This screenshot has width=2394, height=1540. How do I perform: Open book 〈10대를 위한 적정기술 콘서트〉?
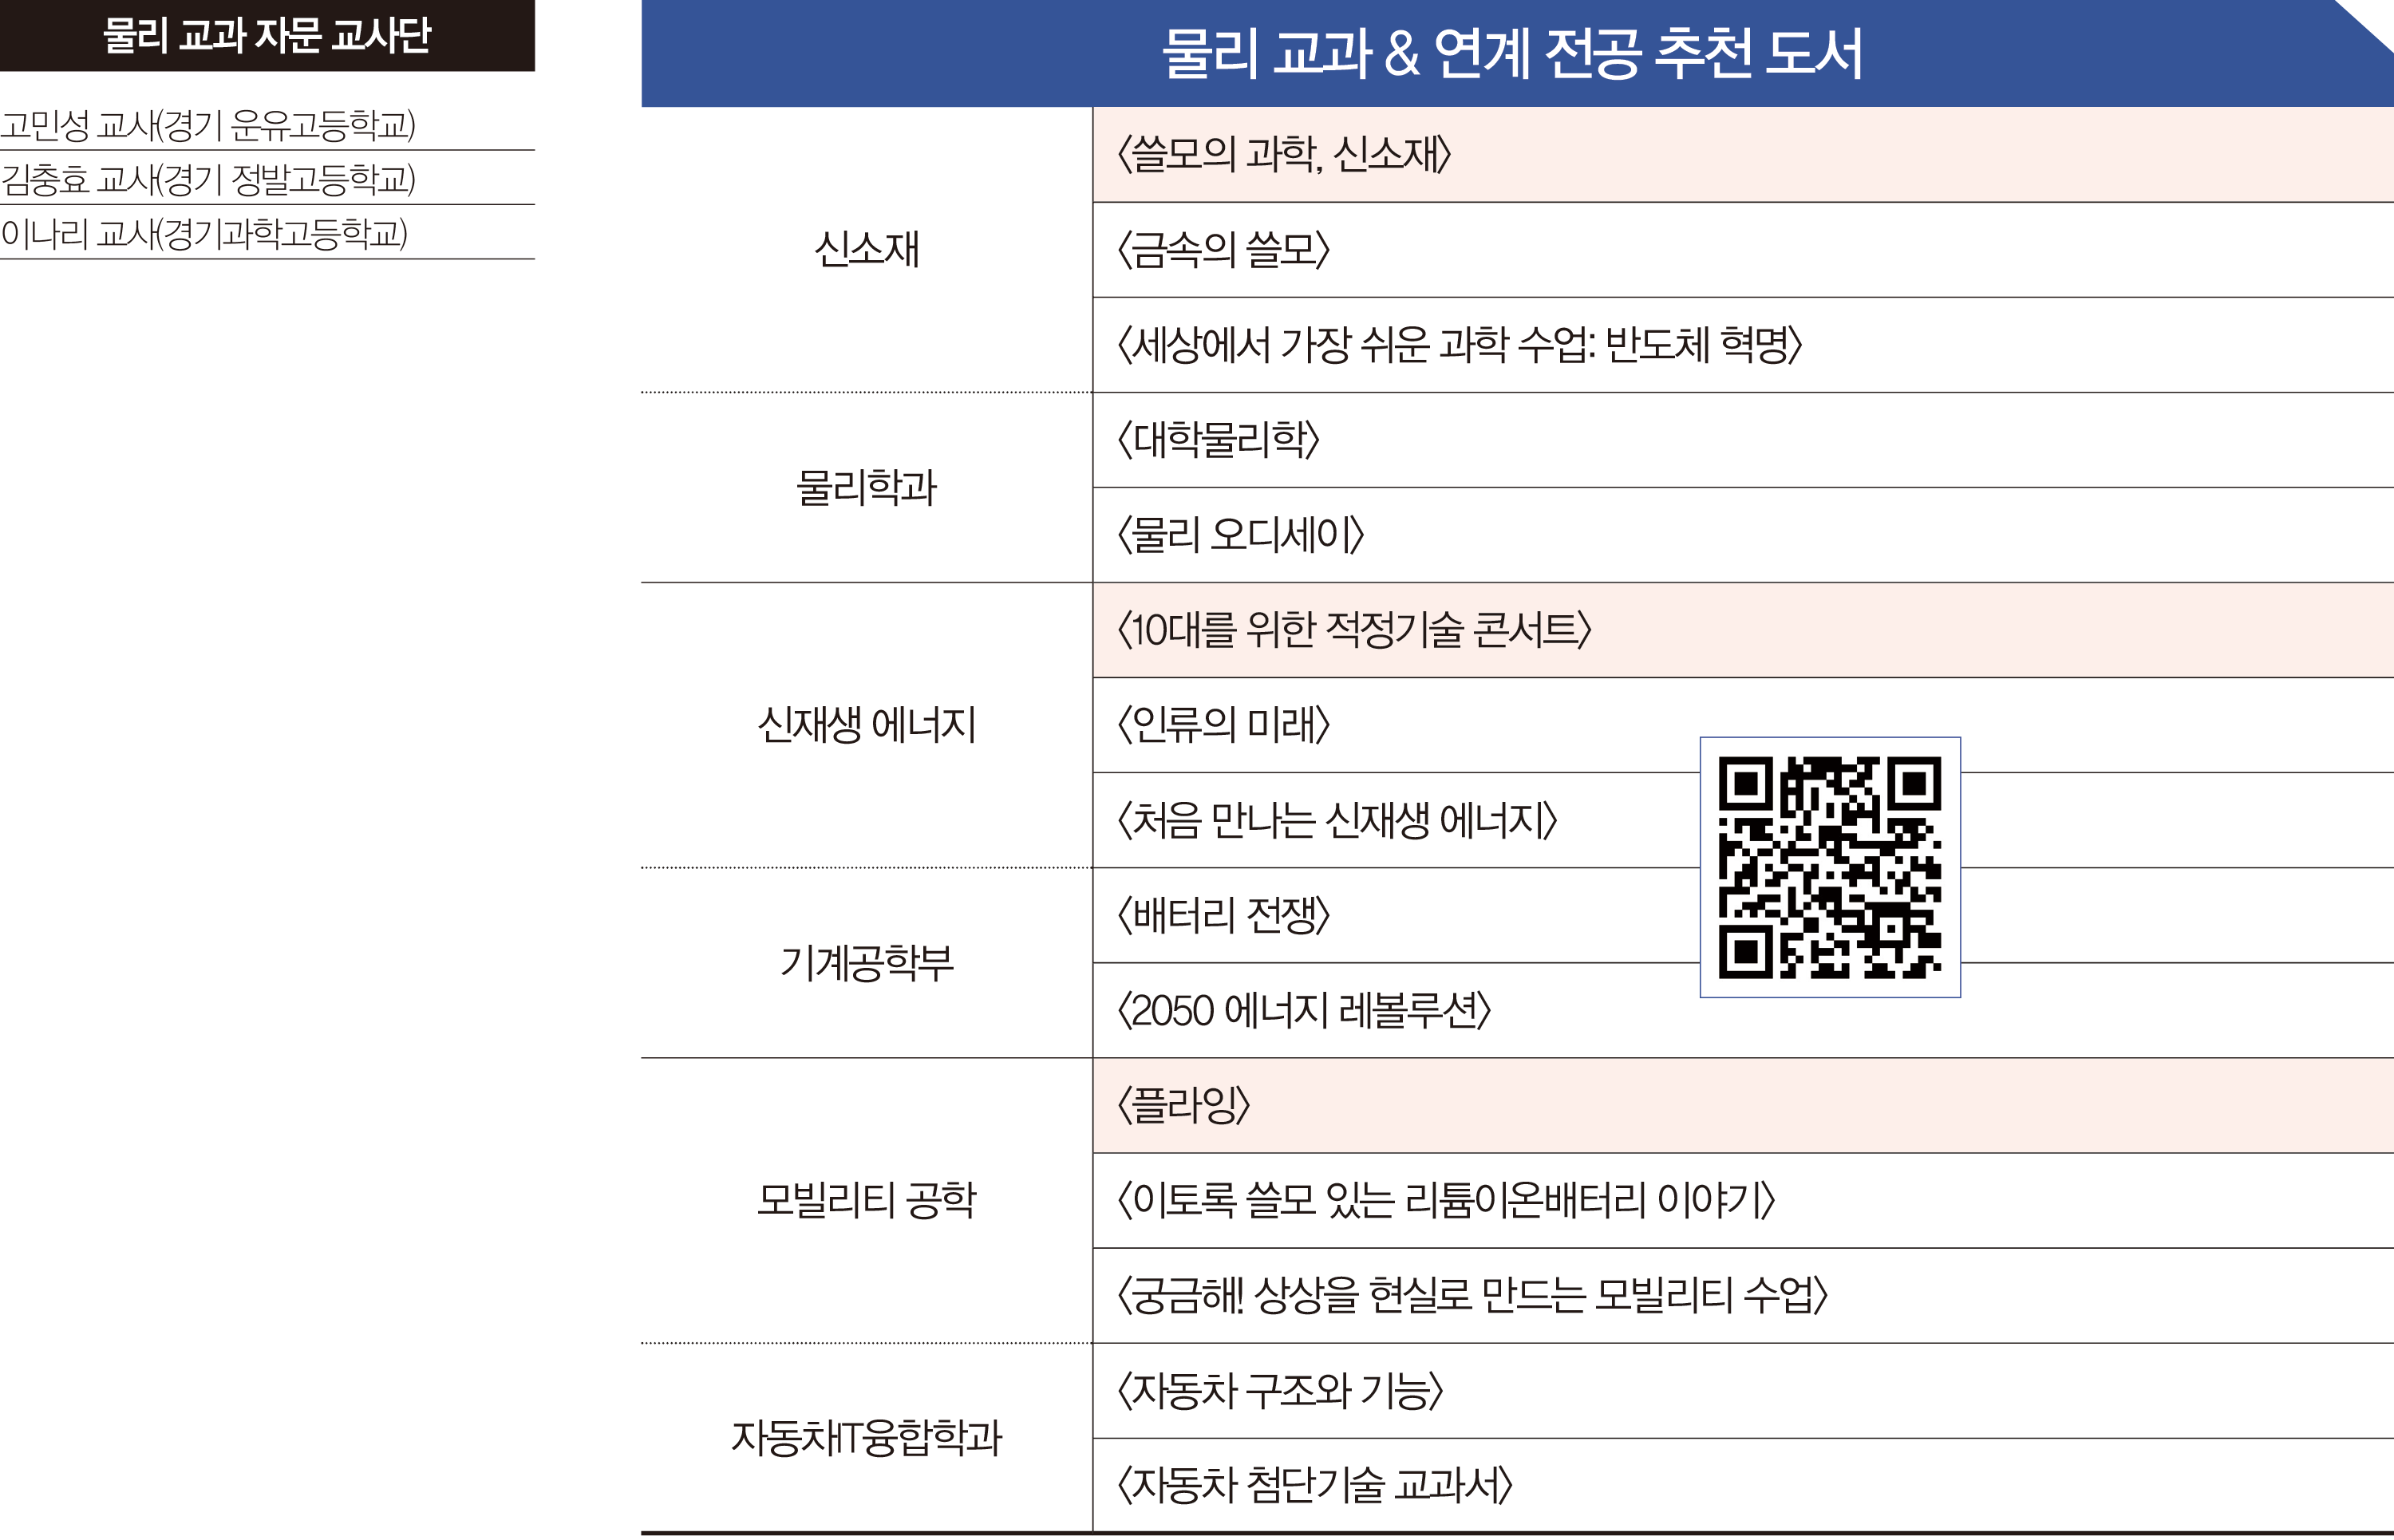1354,630
